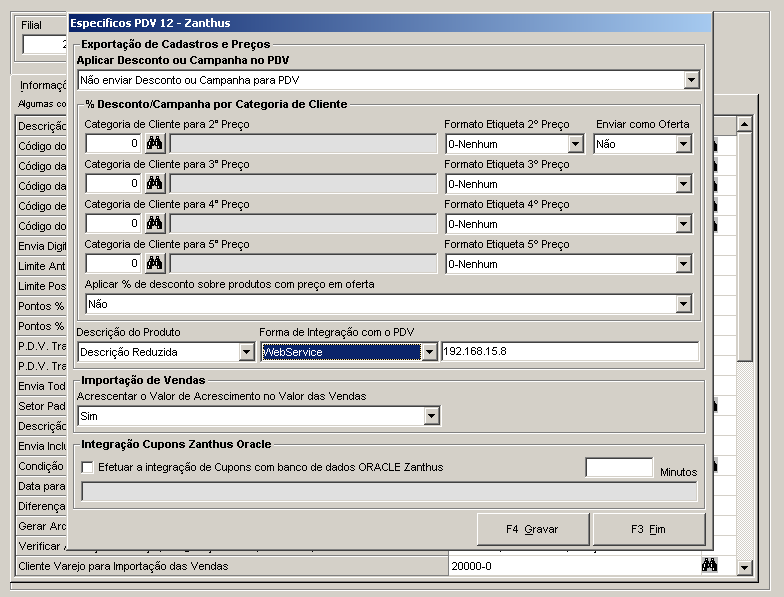Viewport: 784px width, 597px height.
Task: Open Enviar como Oferta dropdown
Action: pos(684,144)
